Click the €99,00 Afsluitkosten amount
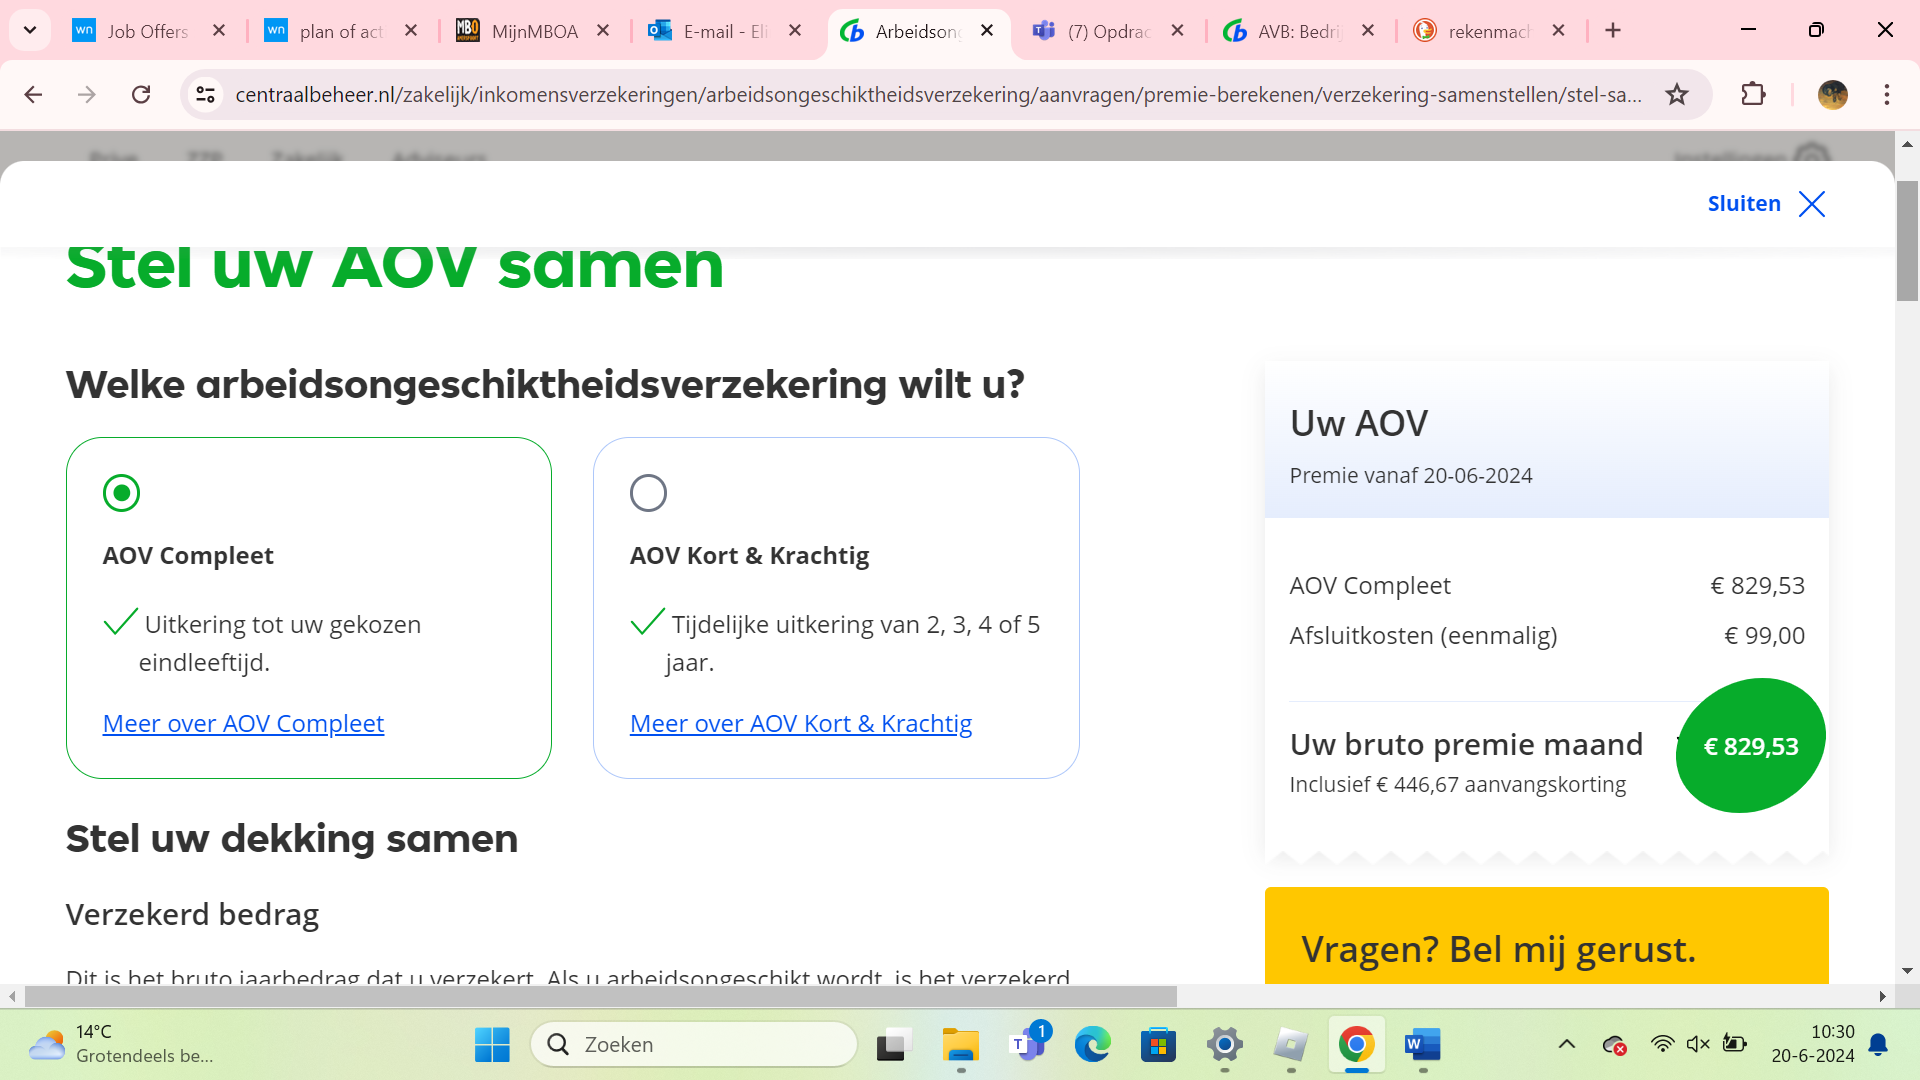 [x=1764, y=636]
